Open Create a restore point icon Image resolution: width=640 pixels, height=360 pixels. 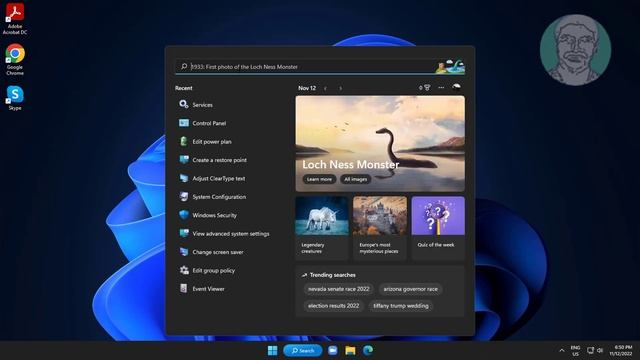click(x=184, y=160)
